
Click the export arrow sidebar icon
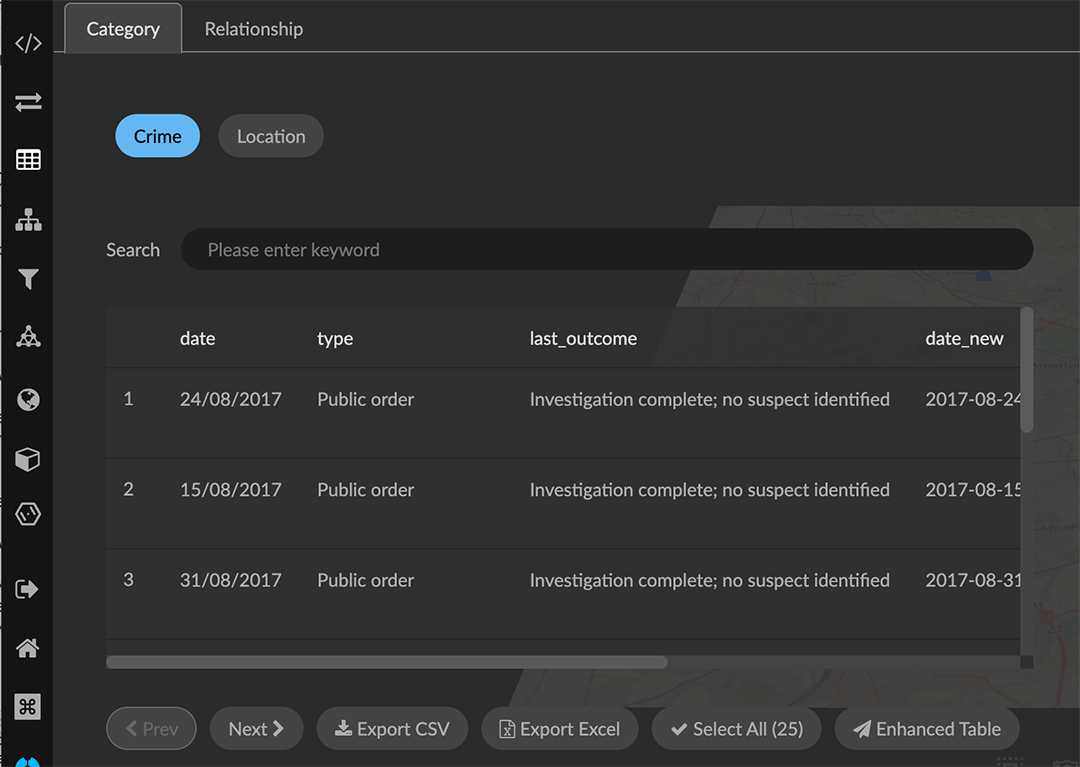point(28,589)
